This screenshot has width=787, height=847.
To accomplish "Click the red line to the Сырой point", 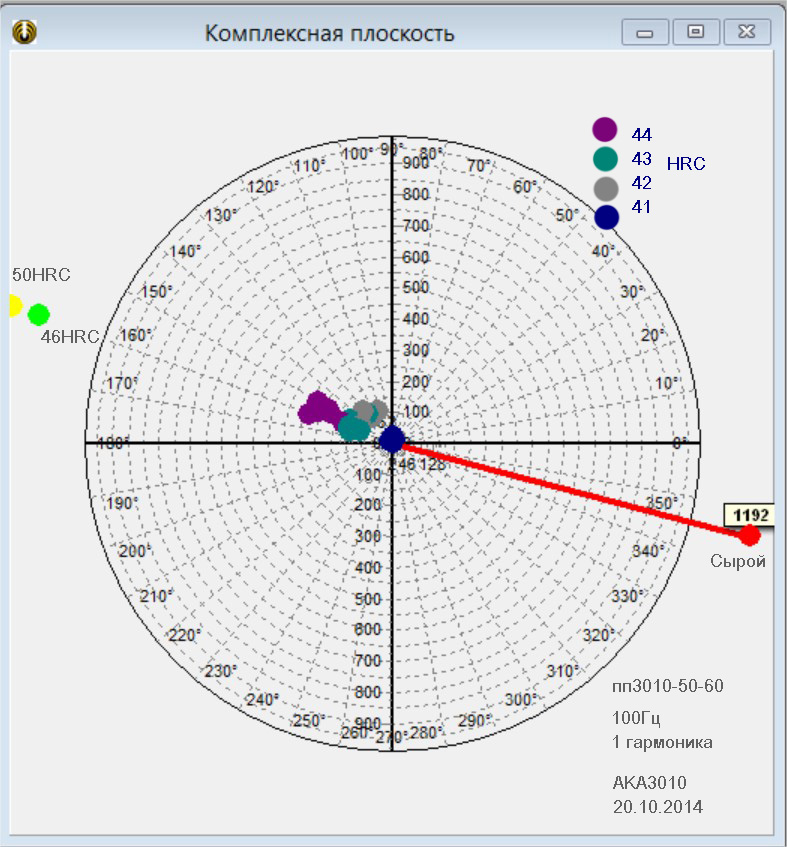I will click(x=573, y=489).
